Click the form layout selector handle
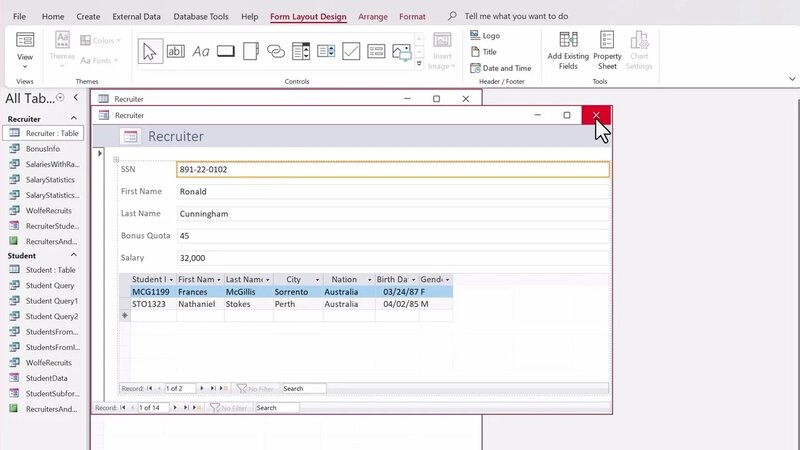Image resolution: width=800 pixels, height=450 pixels. tap(116, 160)
